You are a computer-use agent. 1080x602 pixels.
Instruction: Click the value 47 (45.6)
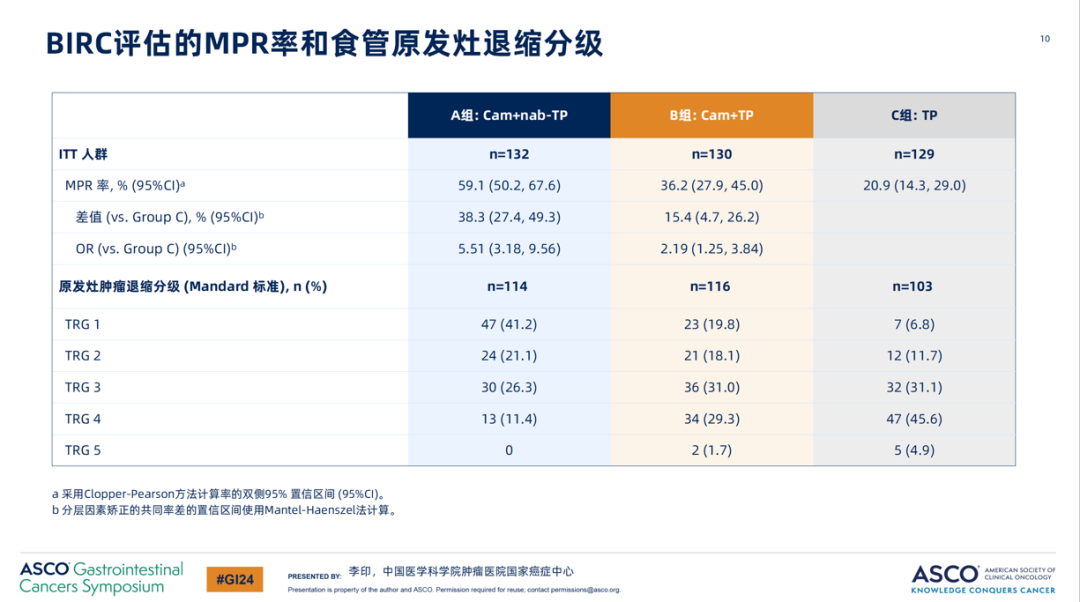click(x=914, y=419)
